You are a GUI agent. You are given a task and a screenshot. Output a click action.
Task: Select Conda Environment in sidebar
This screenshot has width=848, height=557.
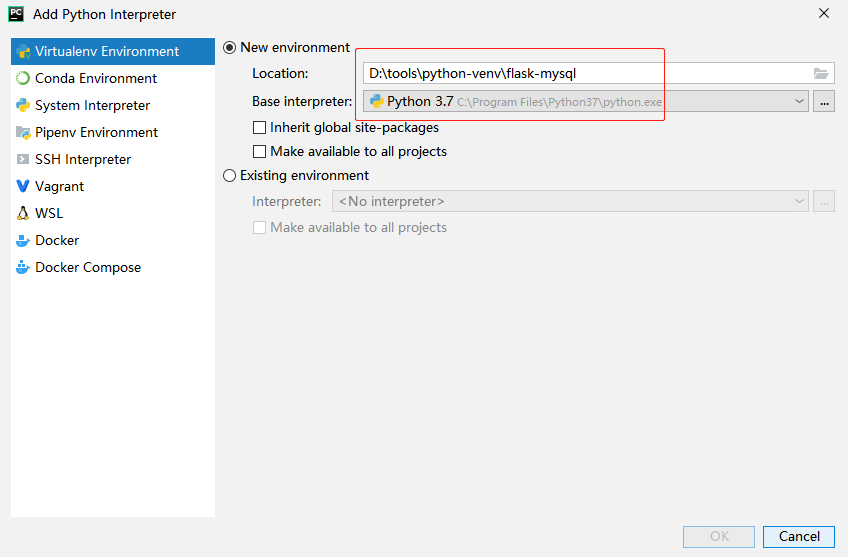click(x=113, y=78)
